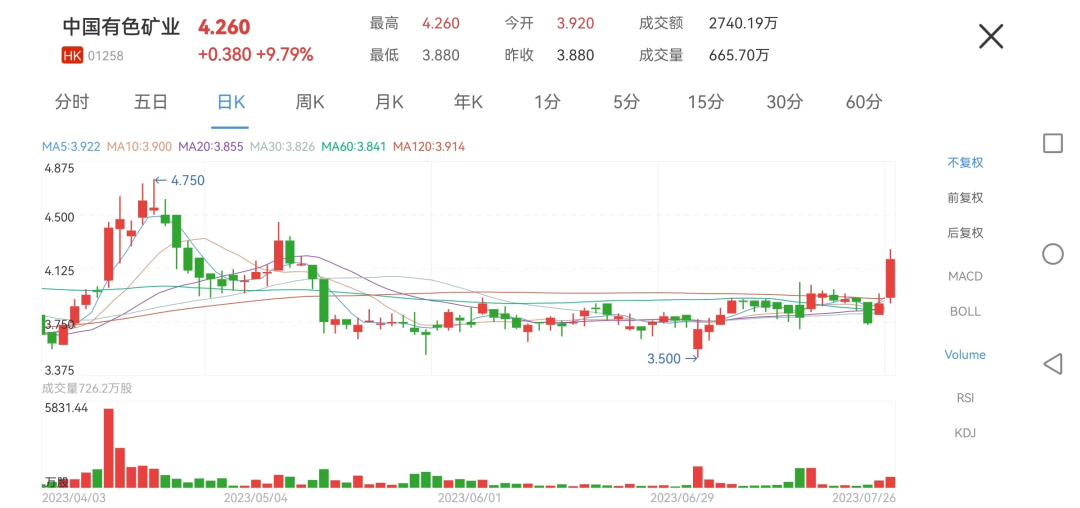Open the 周K weekly chart tab
Screen dimensions: 1080x508
tap(309, 103)
